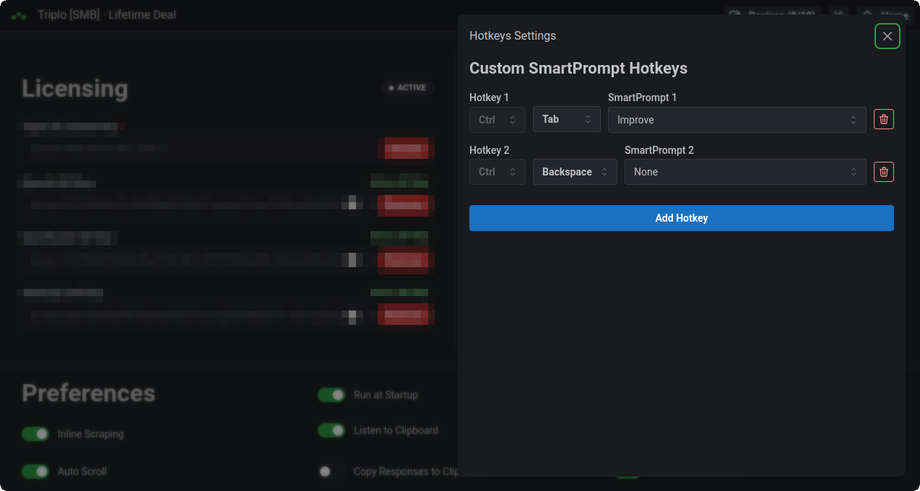Click the Preferences section heading
Screen dimensions: 920x491
tap(89, 394)
